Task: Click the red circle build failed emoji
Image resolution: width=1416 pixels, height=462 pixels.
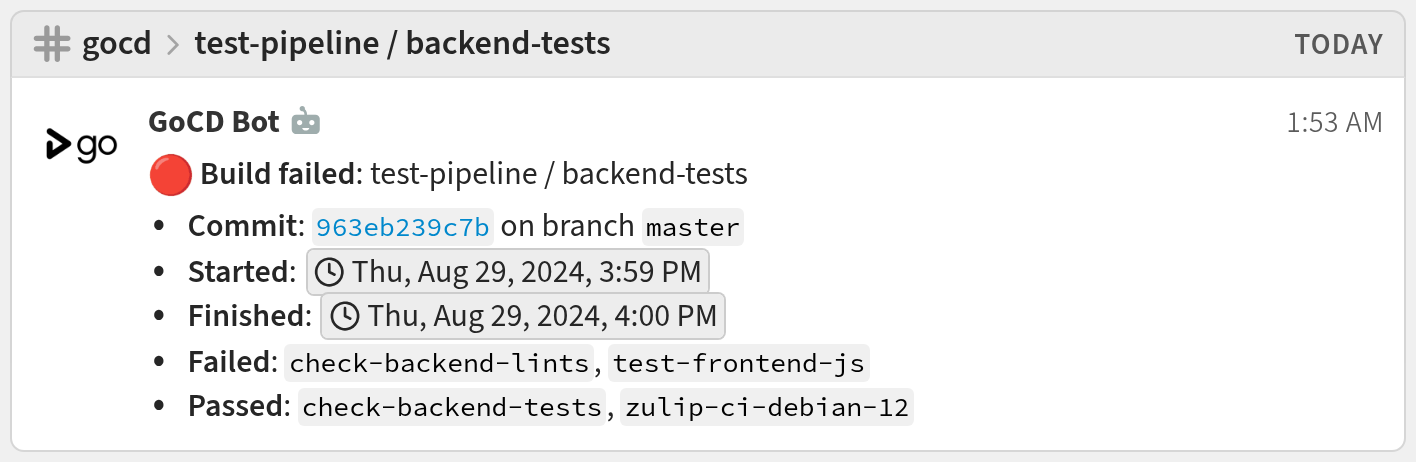Action: (170, 175)
